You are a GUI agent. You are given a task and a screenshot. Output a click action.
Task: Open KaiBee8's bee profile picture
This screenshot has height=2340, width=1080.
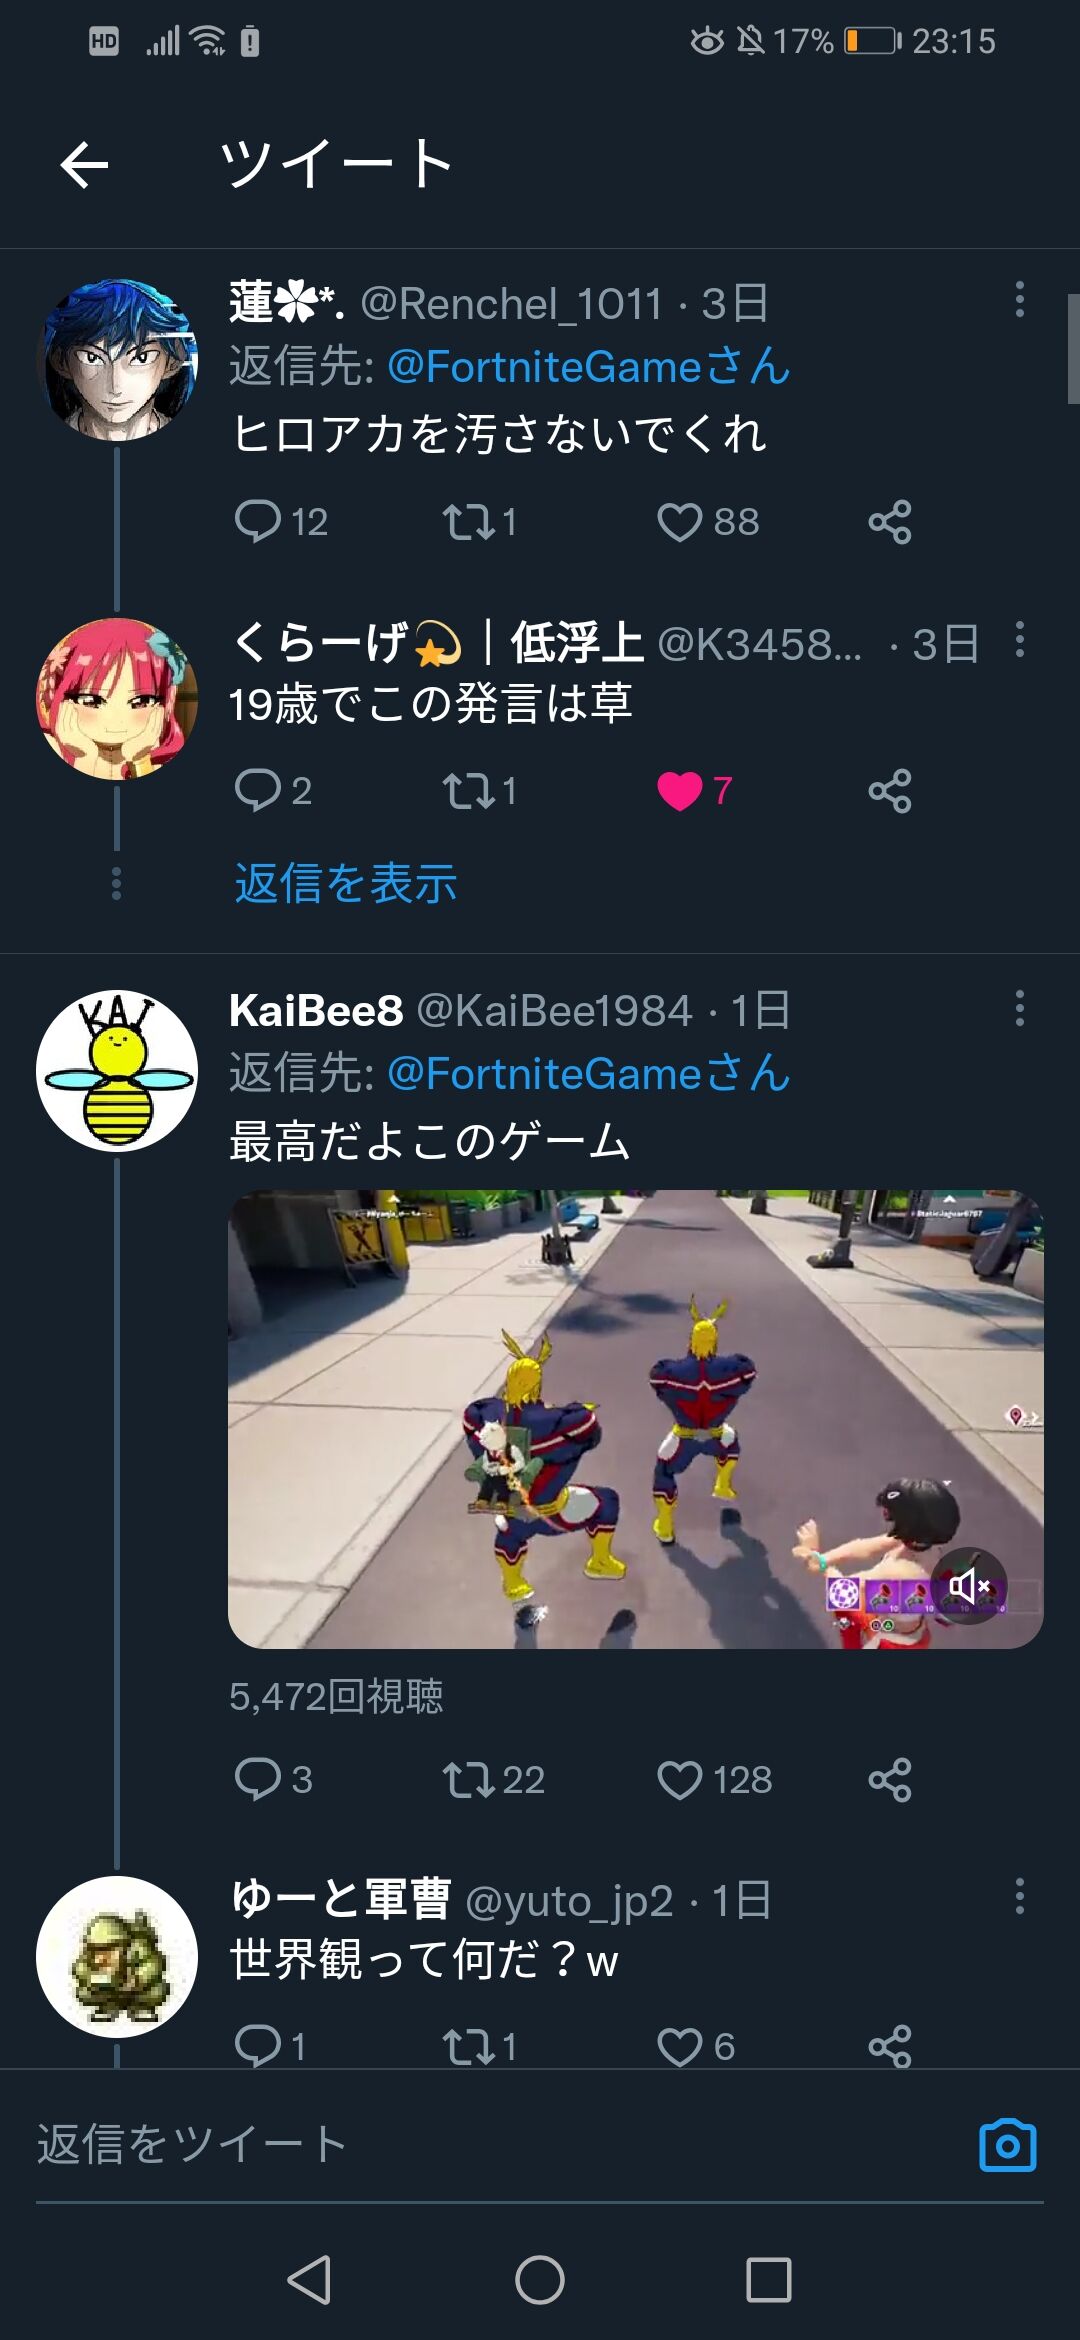(x=117, y=1071)
